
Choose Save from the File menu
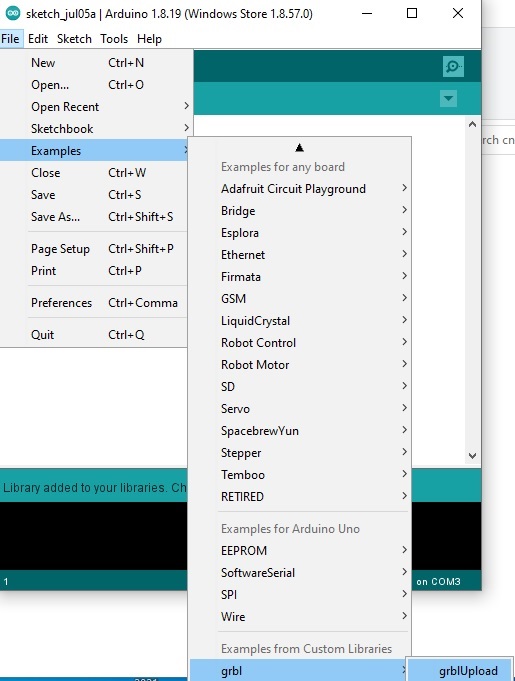pyautogui.click(x=94, y=195)
